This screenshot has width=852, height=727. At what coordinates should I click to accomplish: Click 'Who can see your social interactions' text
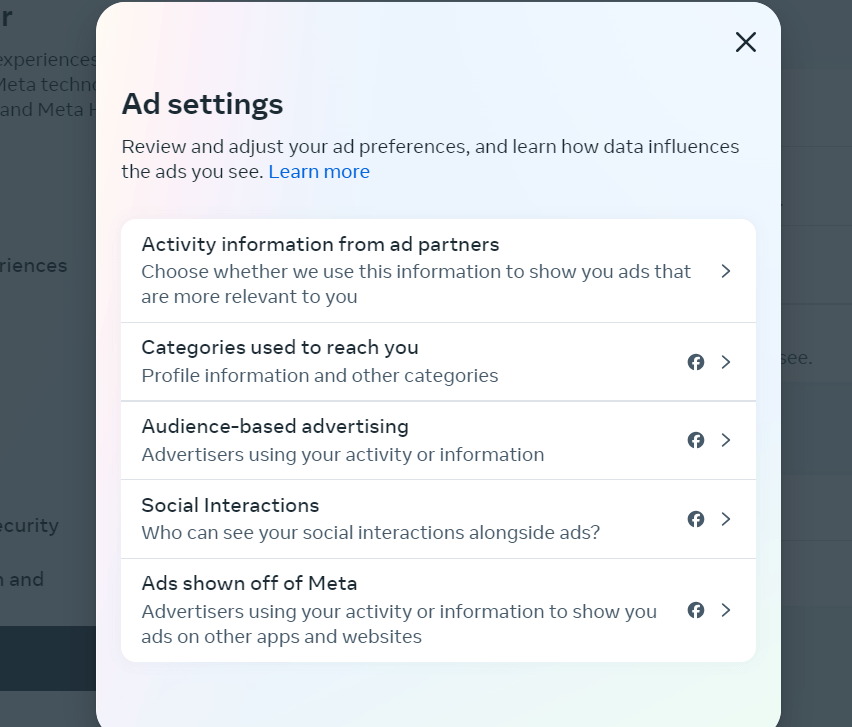tap(371, 533)
